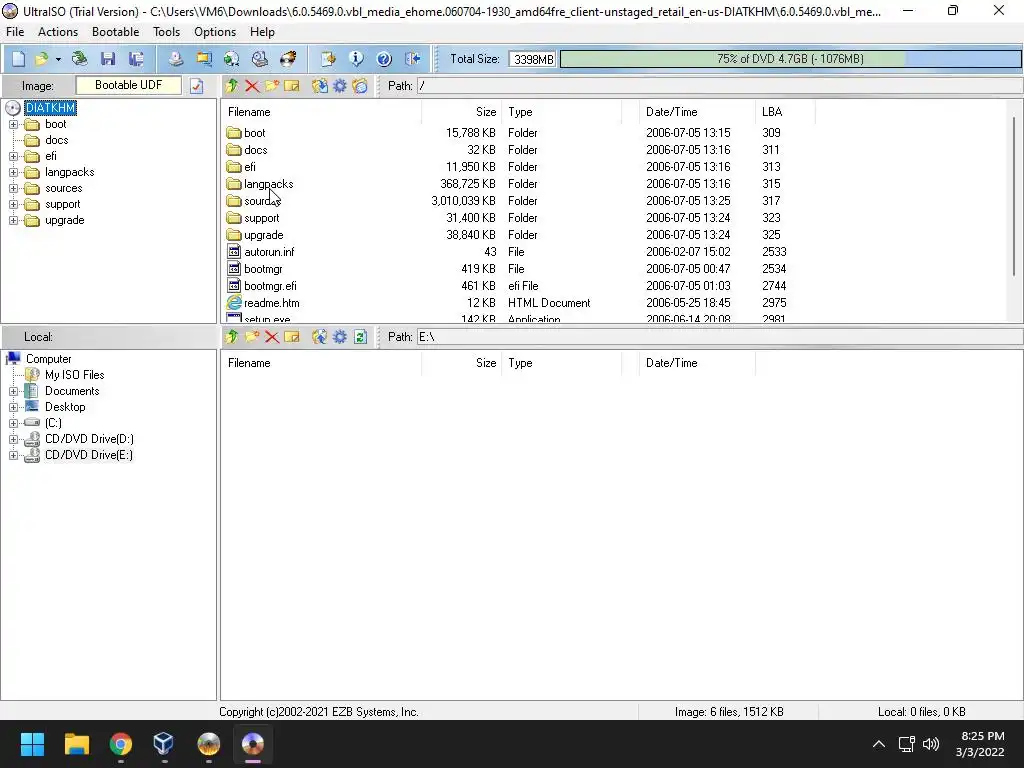Click the red Delete X in Local toolbar

click(x=272, y=337)
